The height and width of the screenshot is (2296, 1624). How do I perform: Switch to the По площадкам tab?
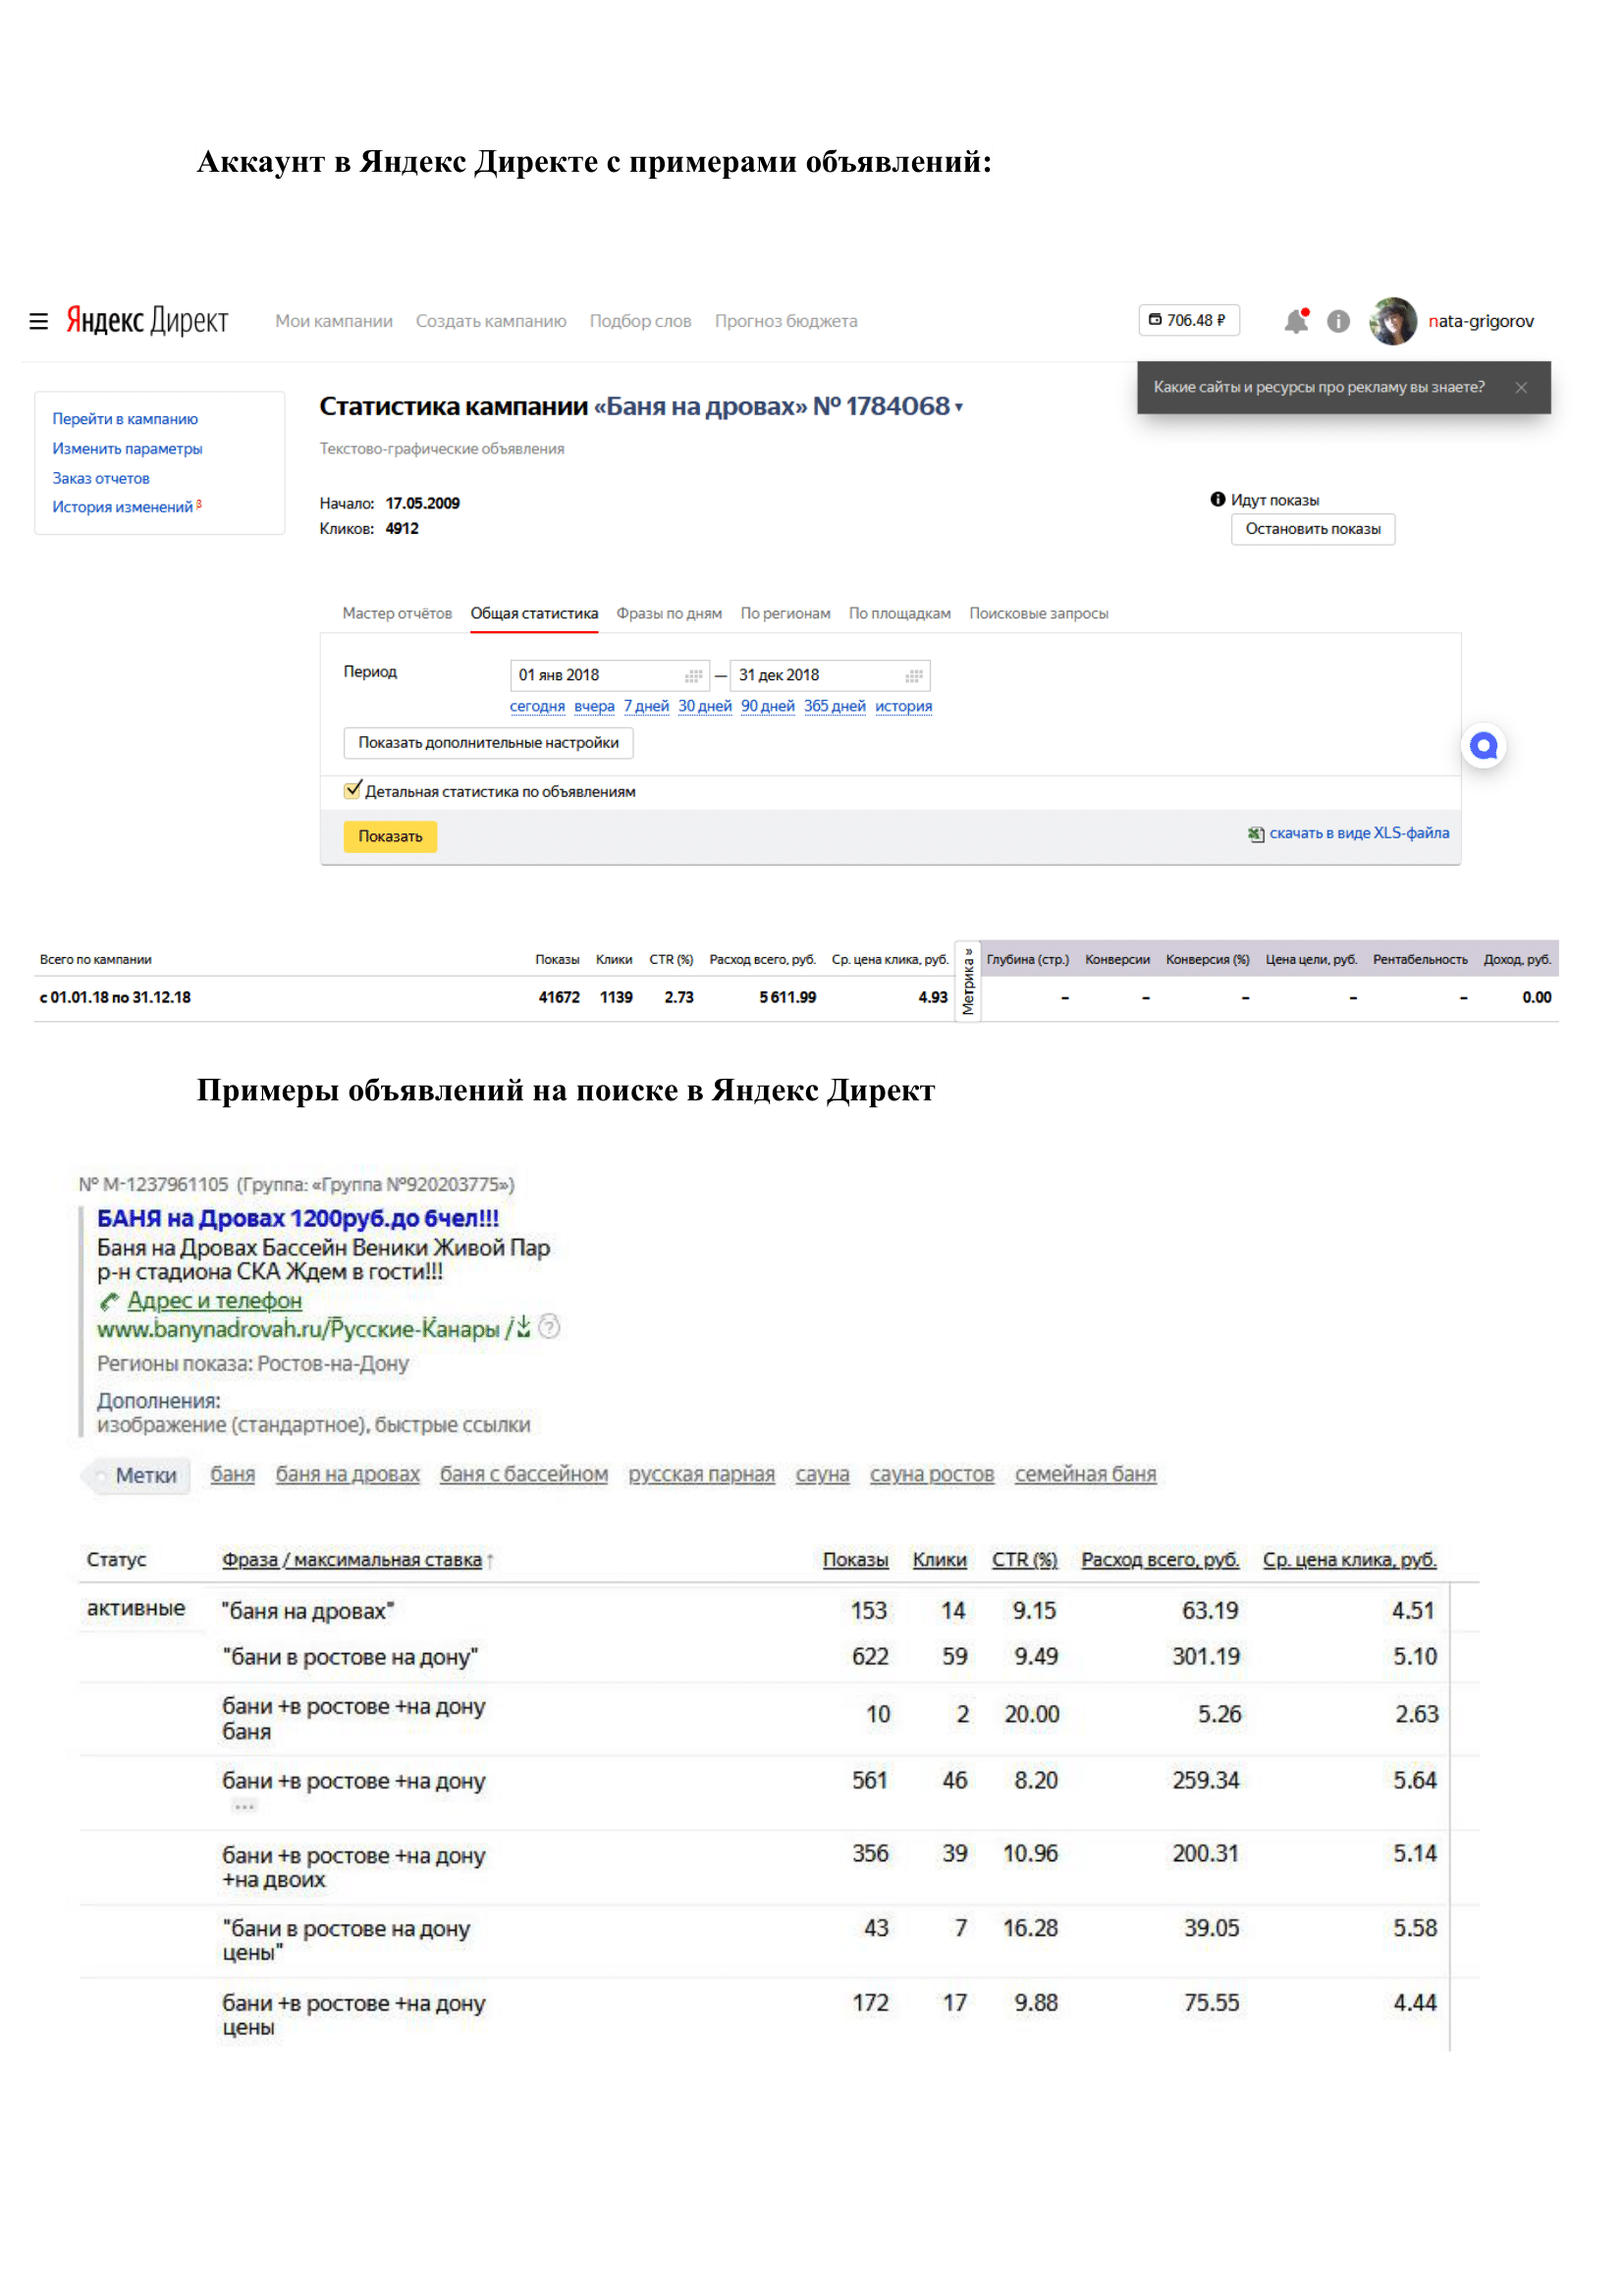click(x=900, y=613)
